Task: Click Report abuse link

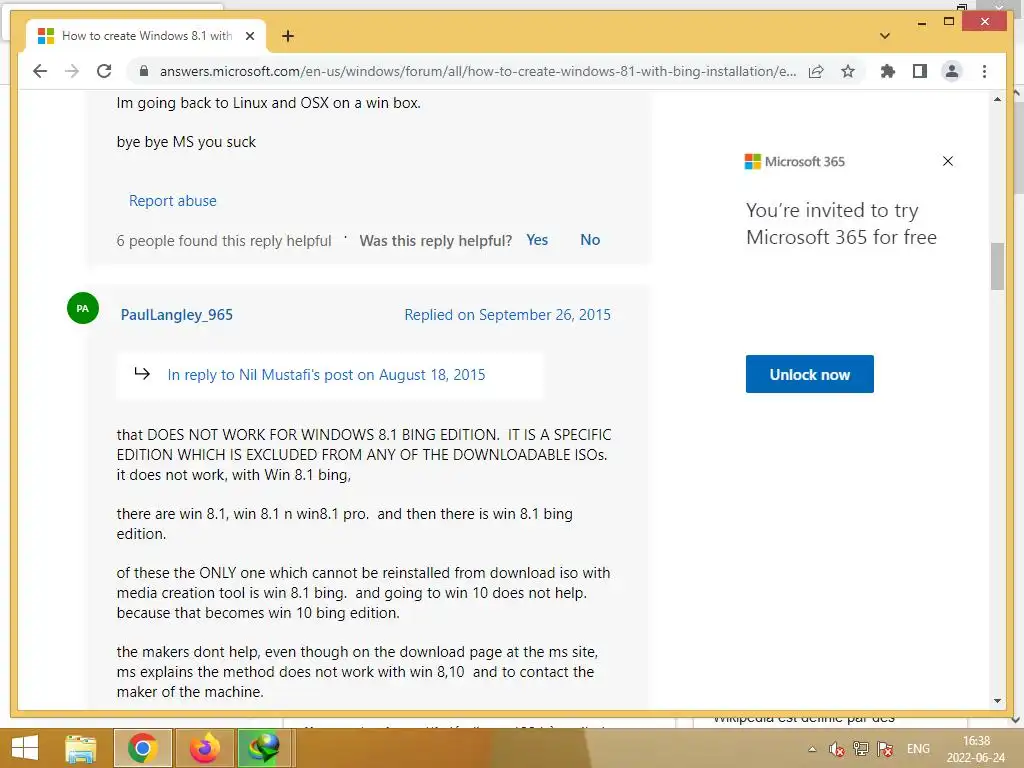Action: 172,200
